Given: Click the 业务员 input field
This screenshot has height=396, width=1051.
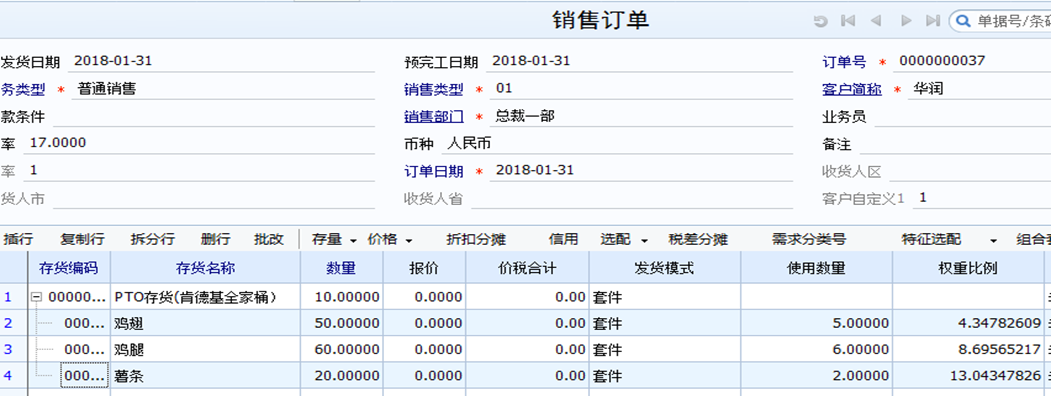Looking at the screenshot, I should pos(963,117).
